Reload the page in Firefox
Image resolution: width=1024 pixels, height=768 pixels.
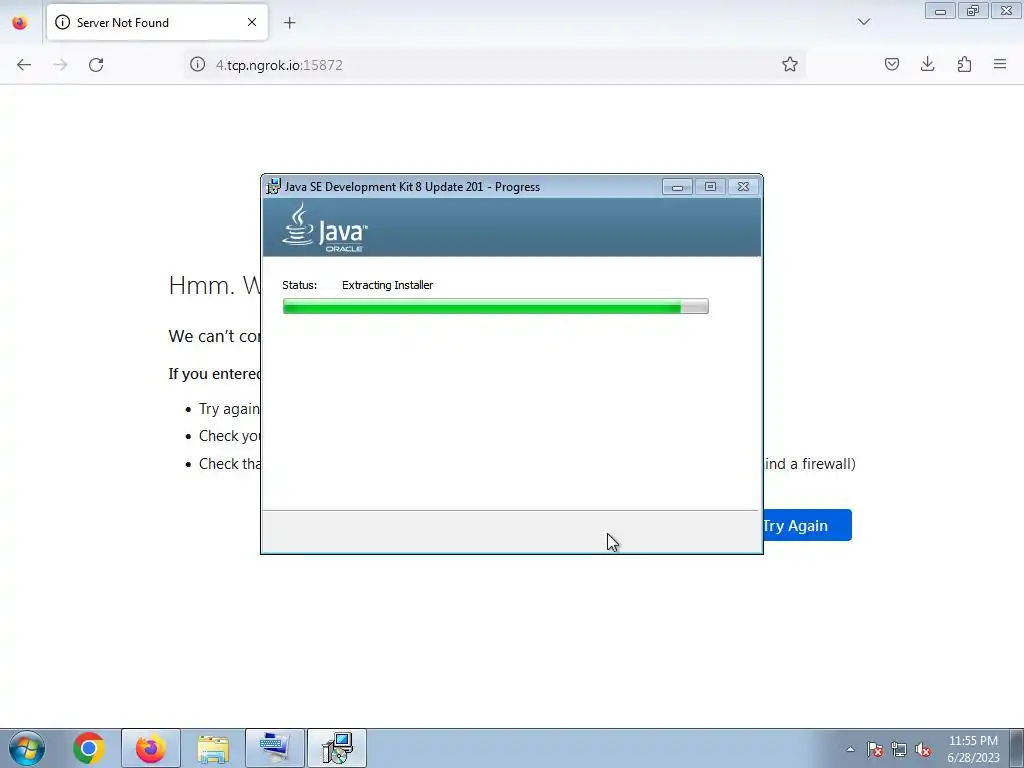coord(96,65)
